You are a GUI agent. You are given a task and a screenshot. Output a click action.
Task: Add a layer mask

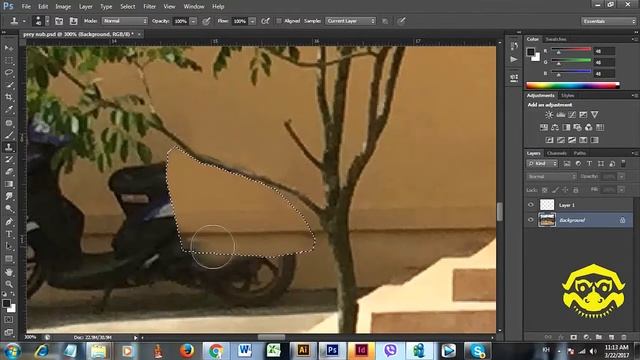[x=573, y=337]
